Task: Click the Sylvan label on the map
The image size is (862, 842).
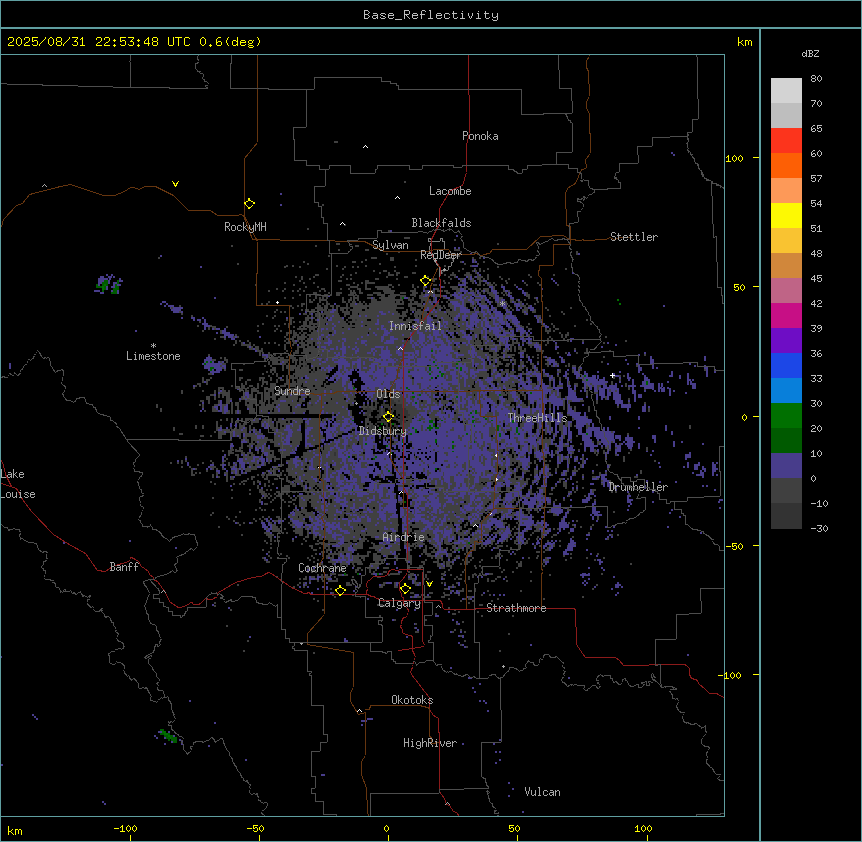Action: pyautogui.click(x=390, y=245)
